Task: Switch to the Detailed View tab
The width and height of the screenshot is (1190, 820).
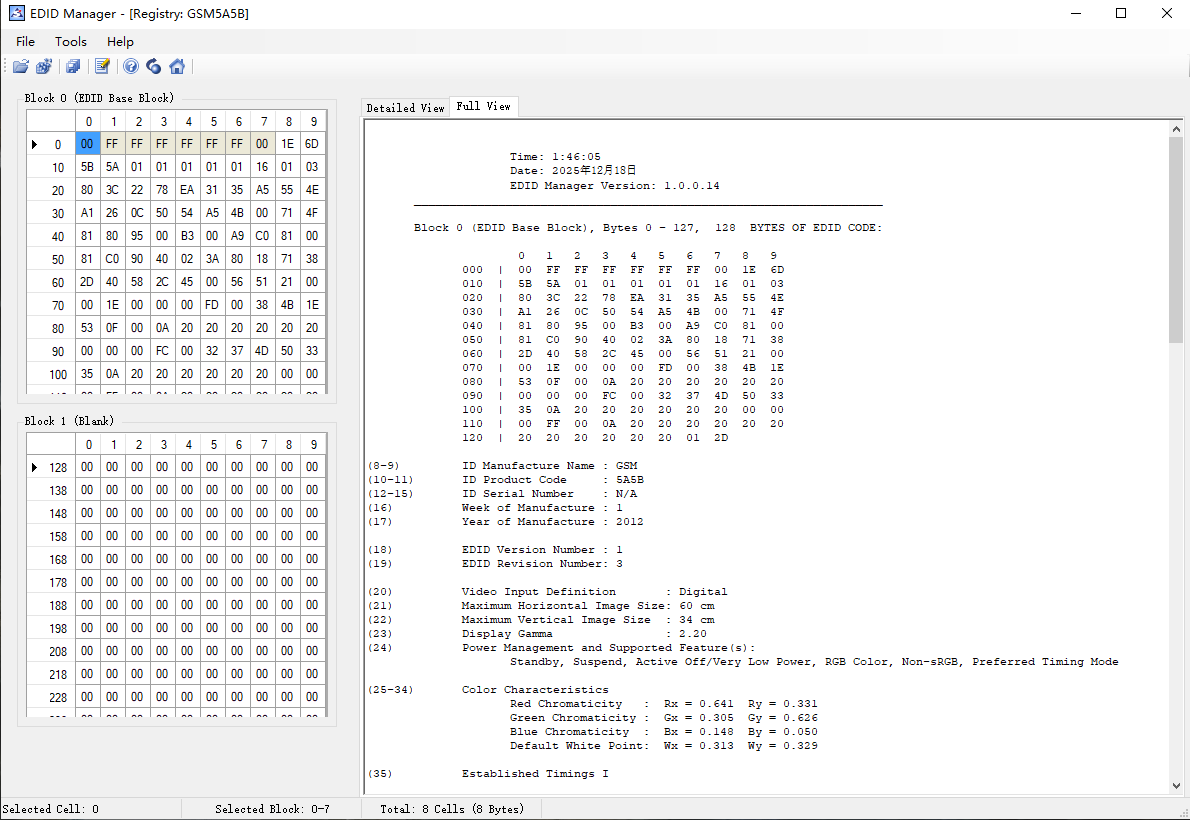Action: (x=405, y=108)
